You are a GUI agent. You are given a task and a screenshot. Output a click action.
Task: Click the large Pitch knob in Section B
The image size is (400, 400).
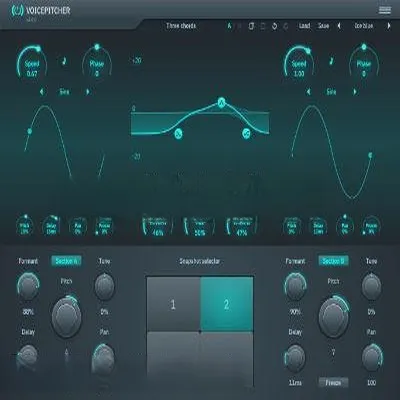click(x=334, y=316)
